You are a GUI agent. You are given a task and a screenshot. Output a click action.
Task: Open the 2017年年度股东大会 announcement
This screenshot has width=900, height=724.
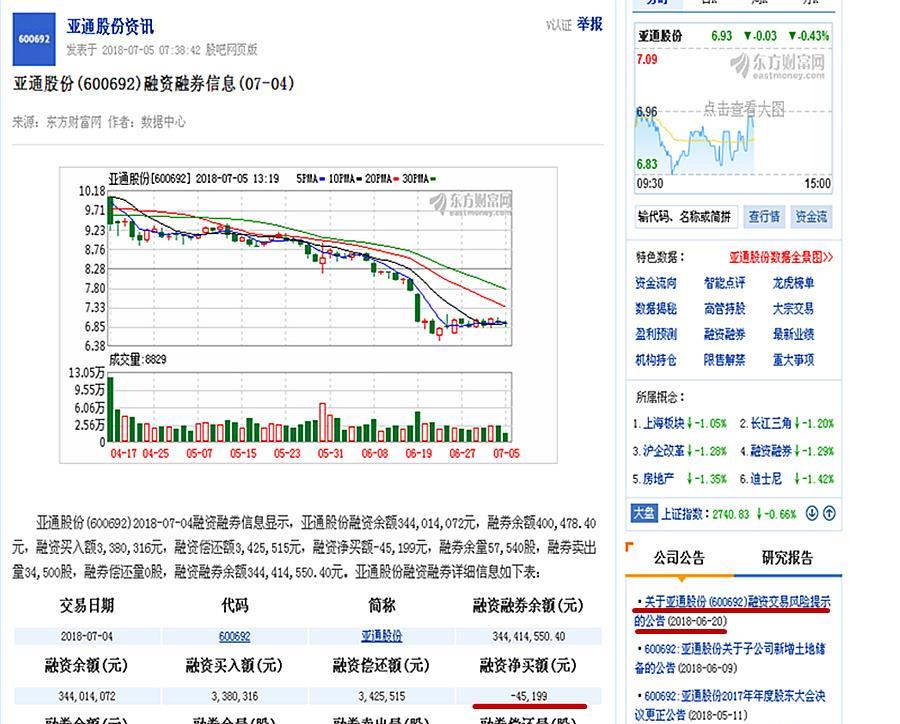[x=730, y=705]
